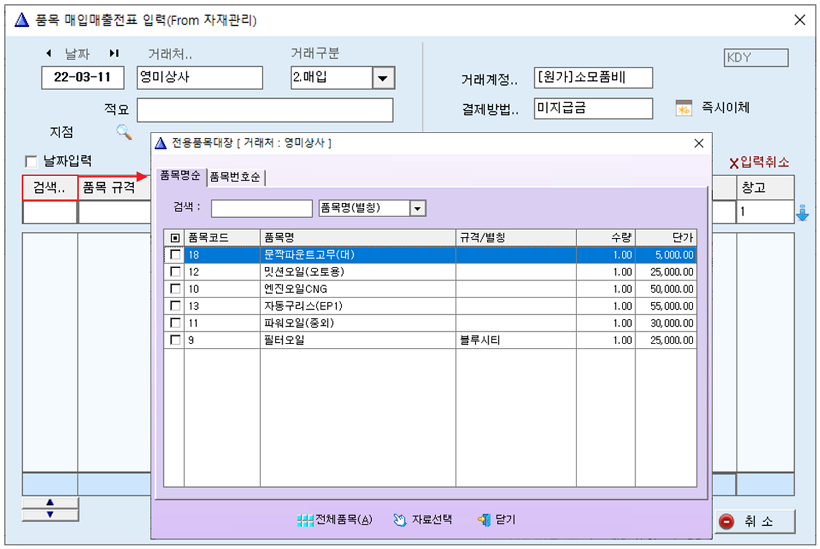Click the 검색.. header button
820x549 pixels.
(x=50, y=188)
